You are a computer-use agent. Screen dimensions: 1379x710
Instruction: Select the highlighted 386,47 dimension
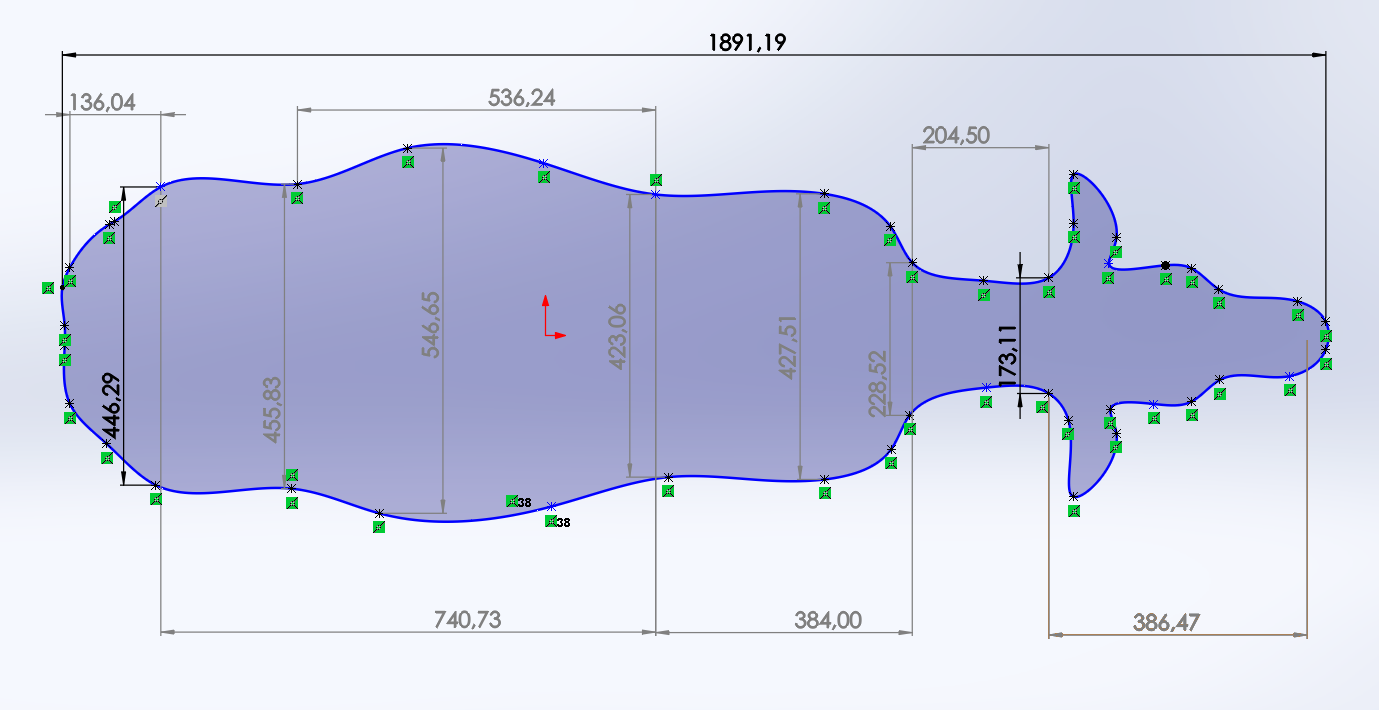coord(1166,622)
